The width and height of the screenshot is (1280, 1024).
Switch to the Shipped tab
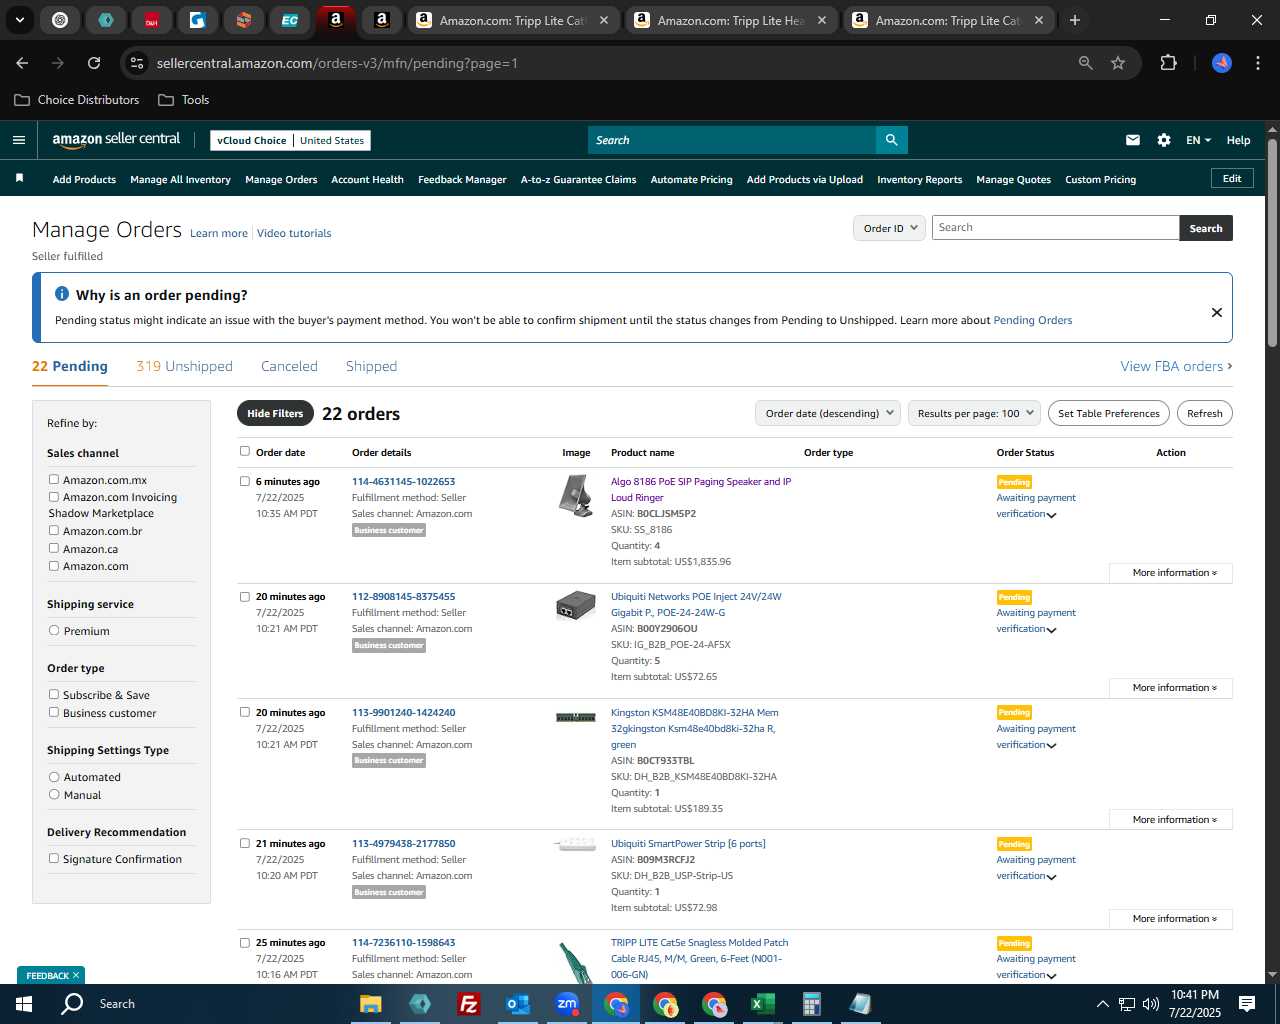(x=371, y=366)
